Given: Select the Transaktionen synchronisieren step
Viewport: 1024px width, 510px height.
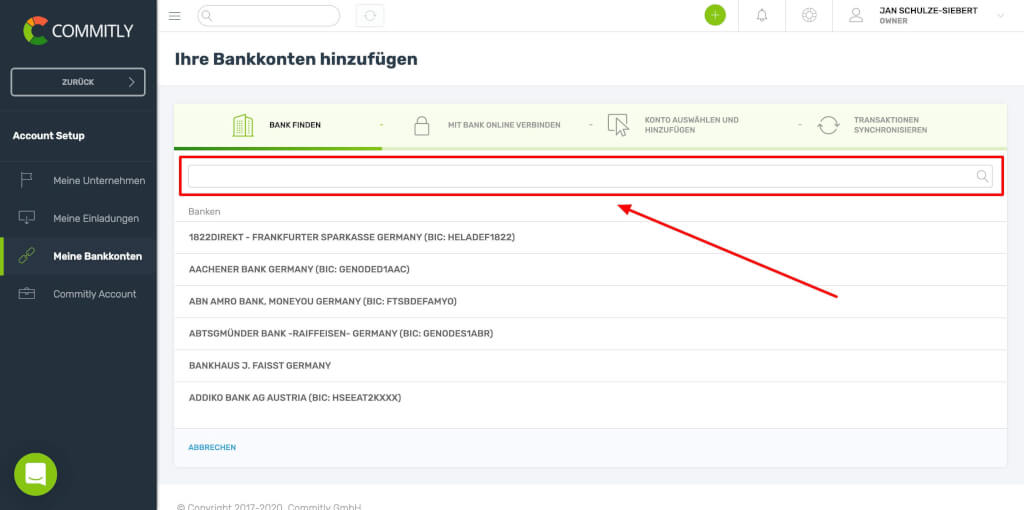Looking at the screenshot, I should tap(873, 125).
